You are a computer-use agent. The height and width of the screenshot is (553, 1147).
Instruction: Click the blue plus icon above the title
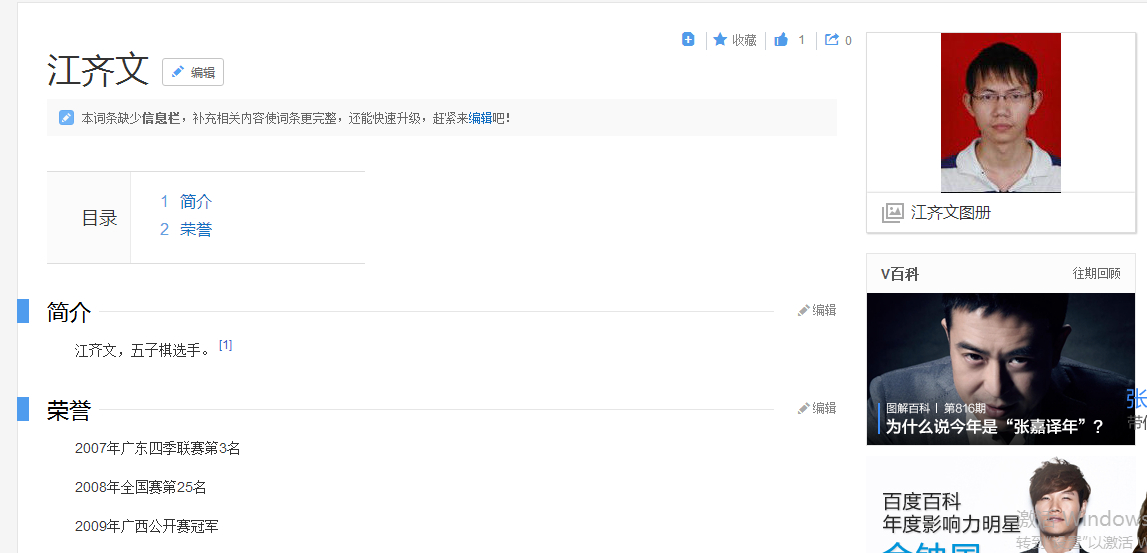click(x=688, y=39)
